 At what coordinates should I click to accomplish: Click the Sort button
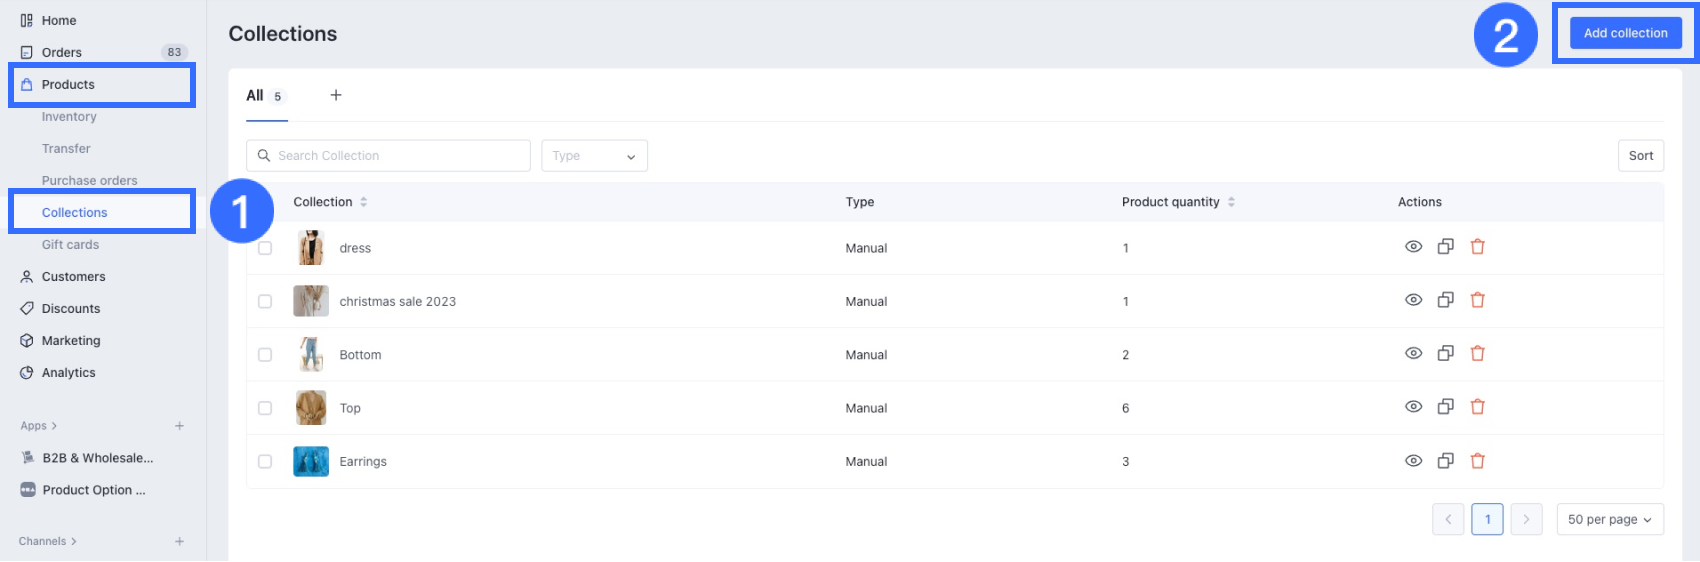point(1640,156)
